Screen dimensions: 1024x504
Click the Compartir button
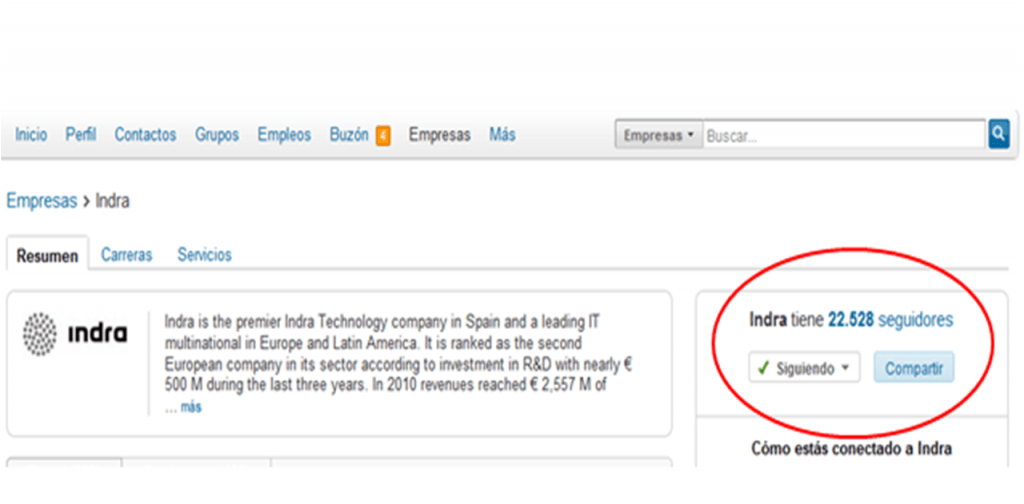tap(914, 368)
